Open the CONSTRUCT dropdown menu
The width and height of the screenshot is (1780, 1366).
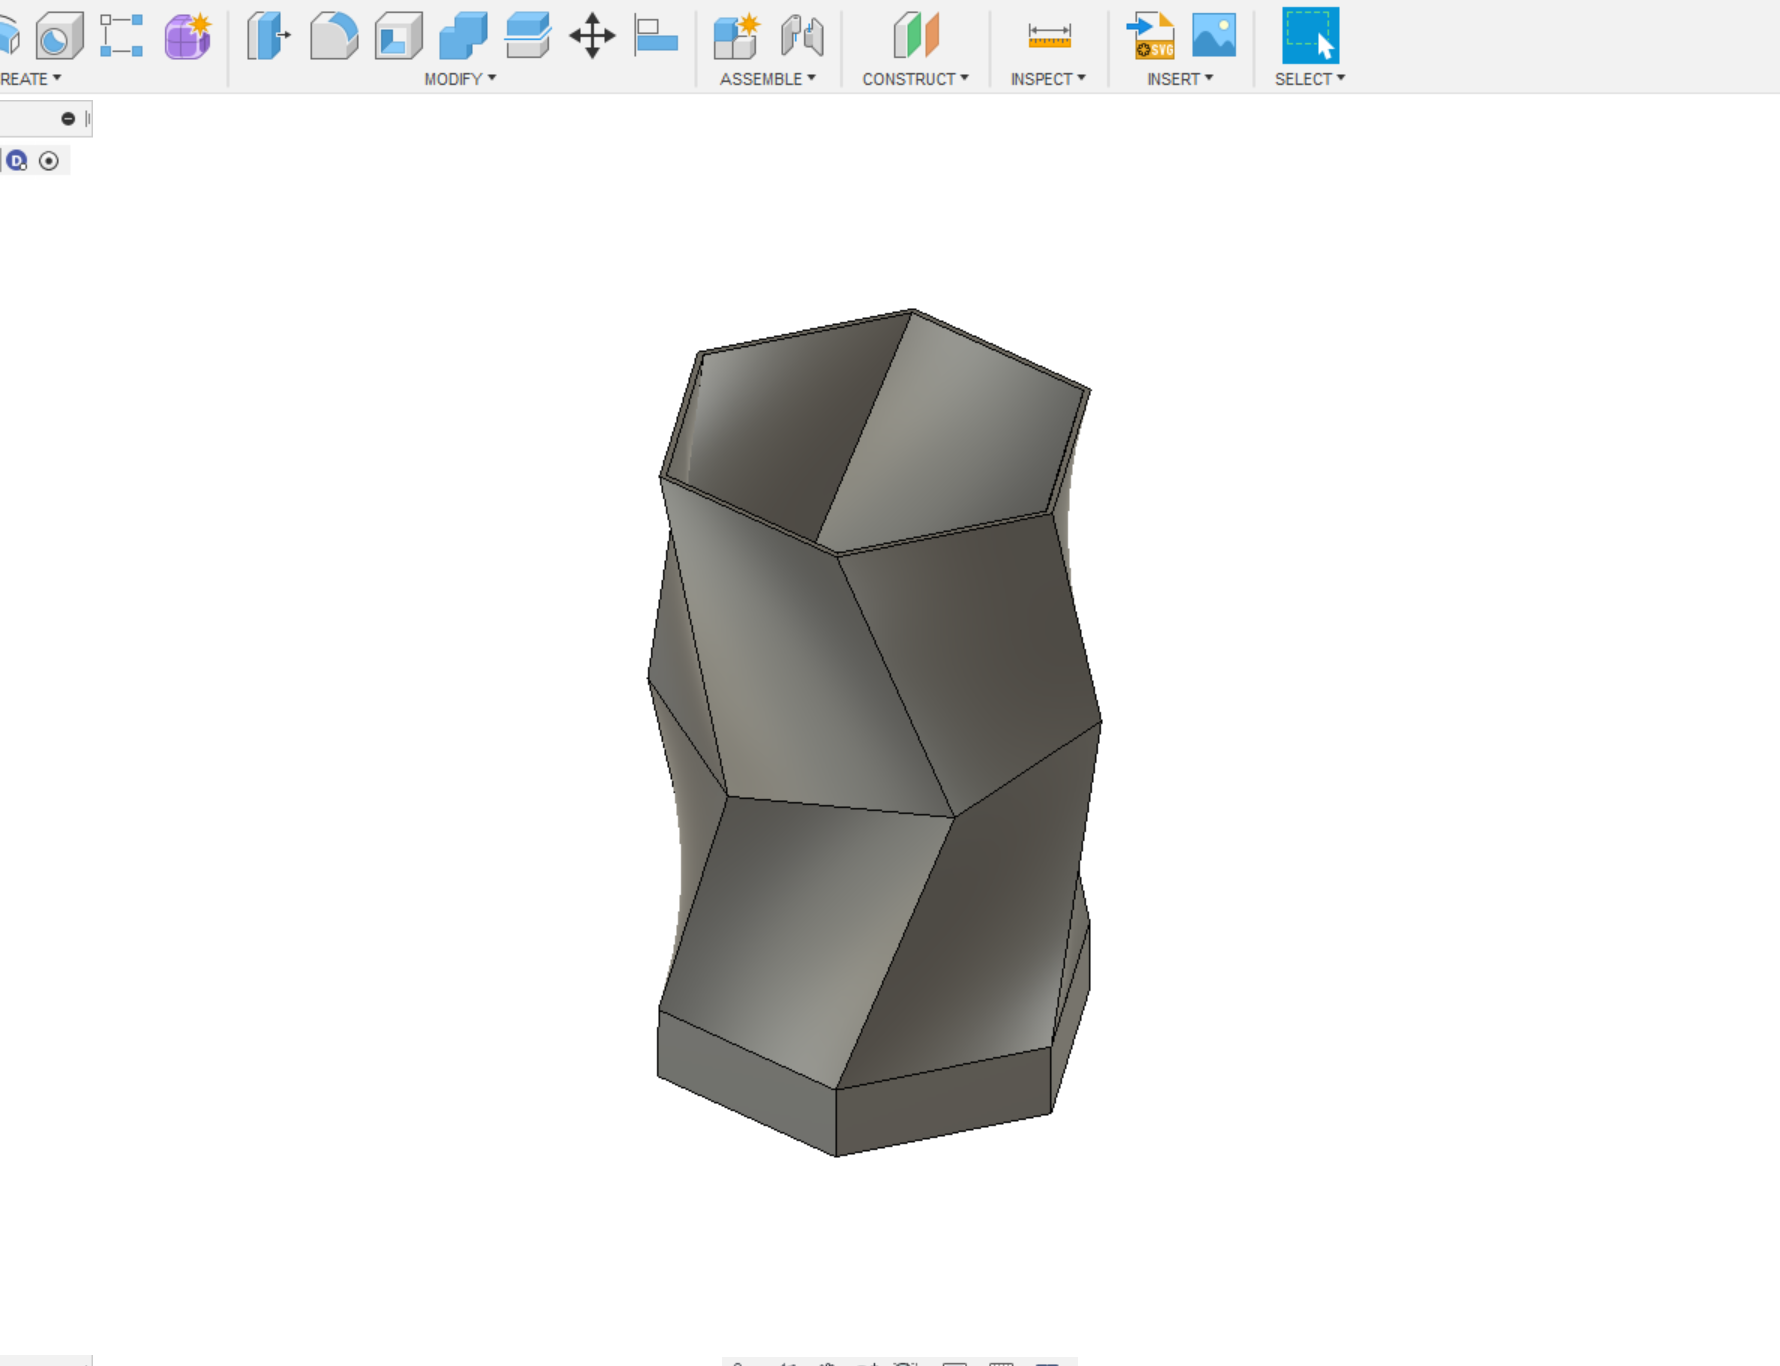[x=916, y=79]
